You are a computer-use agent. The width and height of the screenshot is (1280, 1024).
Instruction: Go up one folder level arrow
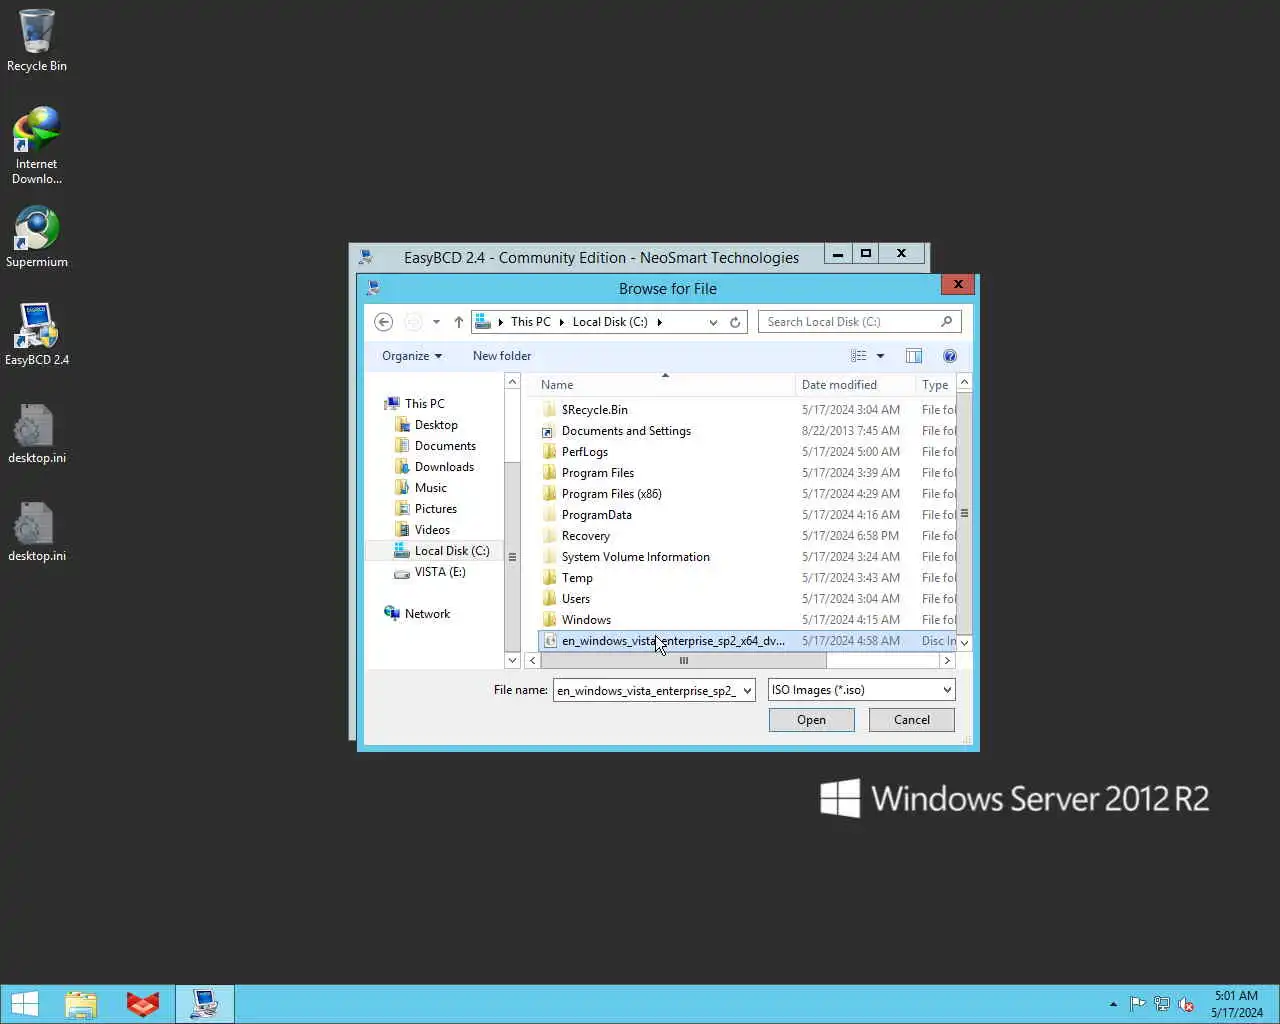[x=458, y=322]
